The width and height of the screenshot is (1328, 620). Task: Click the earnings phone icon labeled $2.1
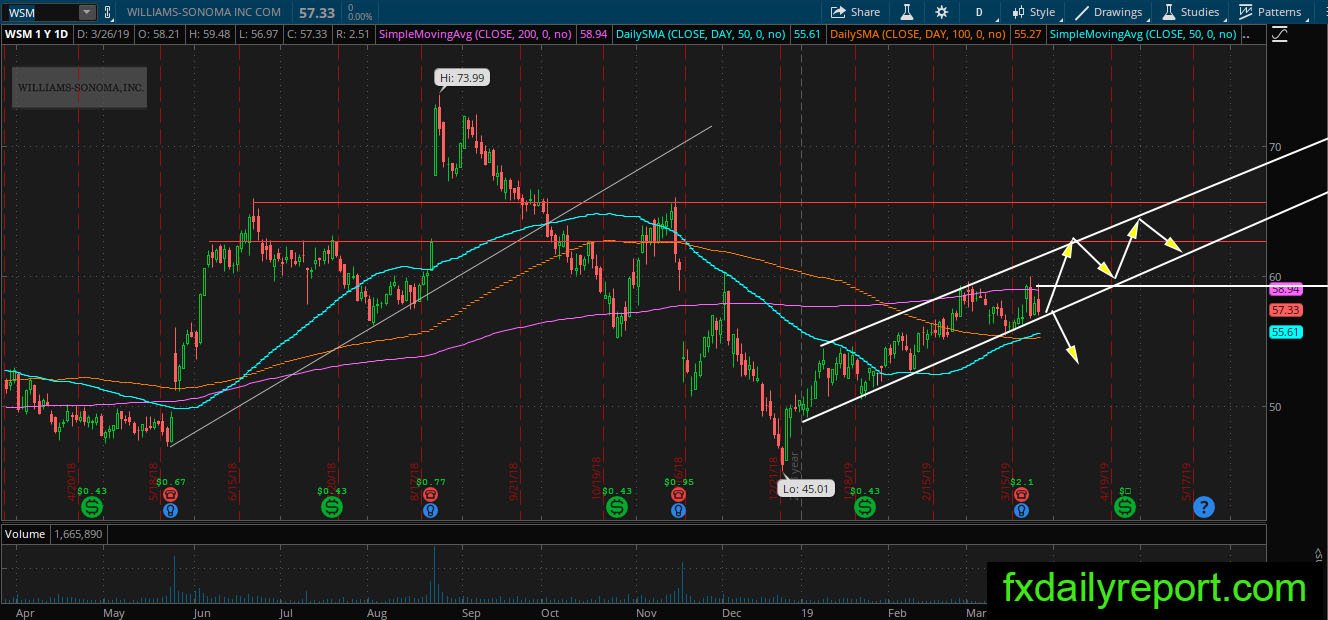[x=1020, y=494]
